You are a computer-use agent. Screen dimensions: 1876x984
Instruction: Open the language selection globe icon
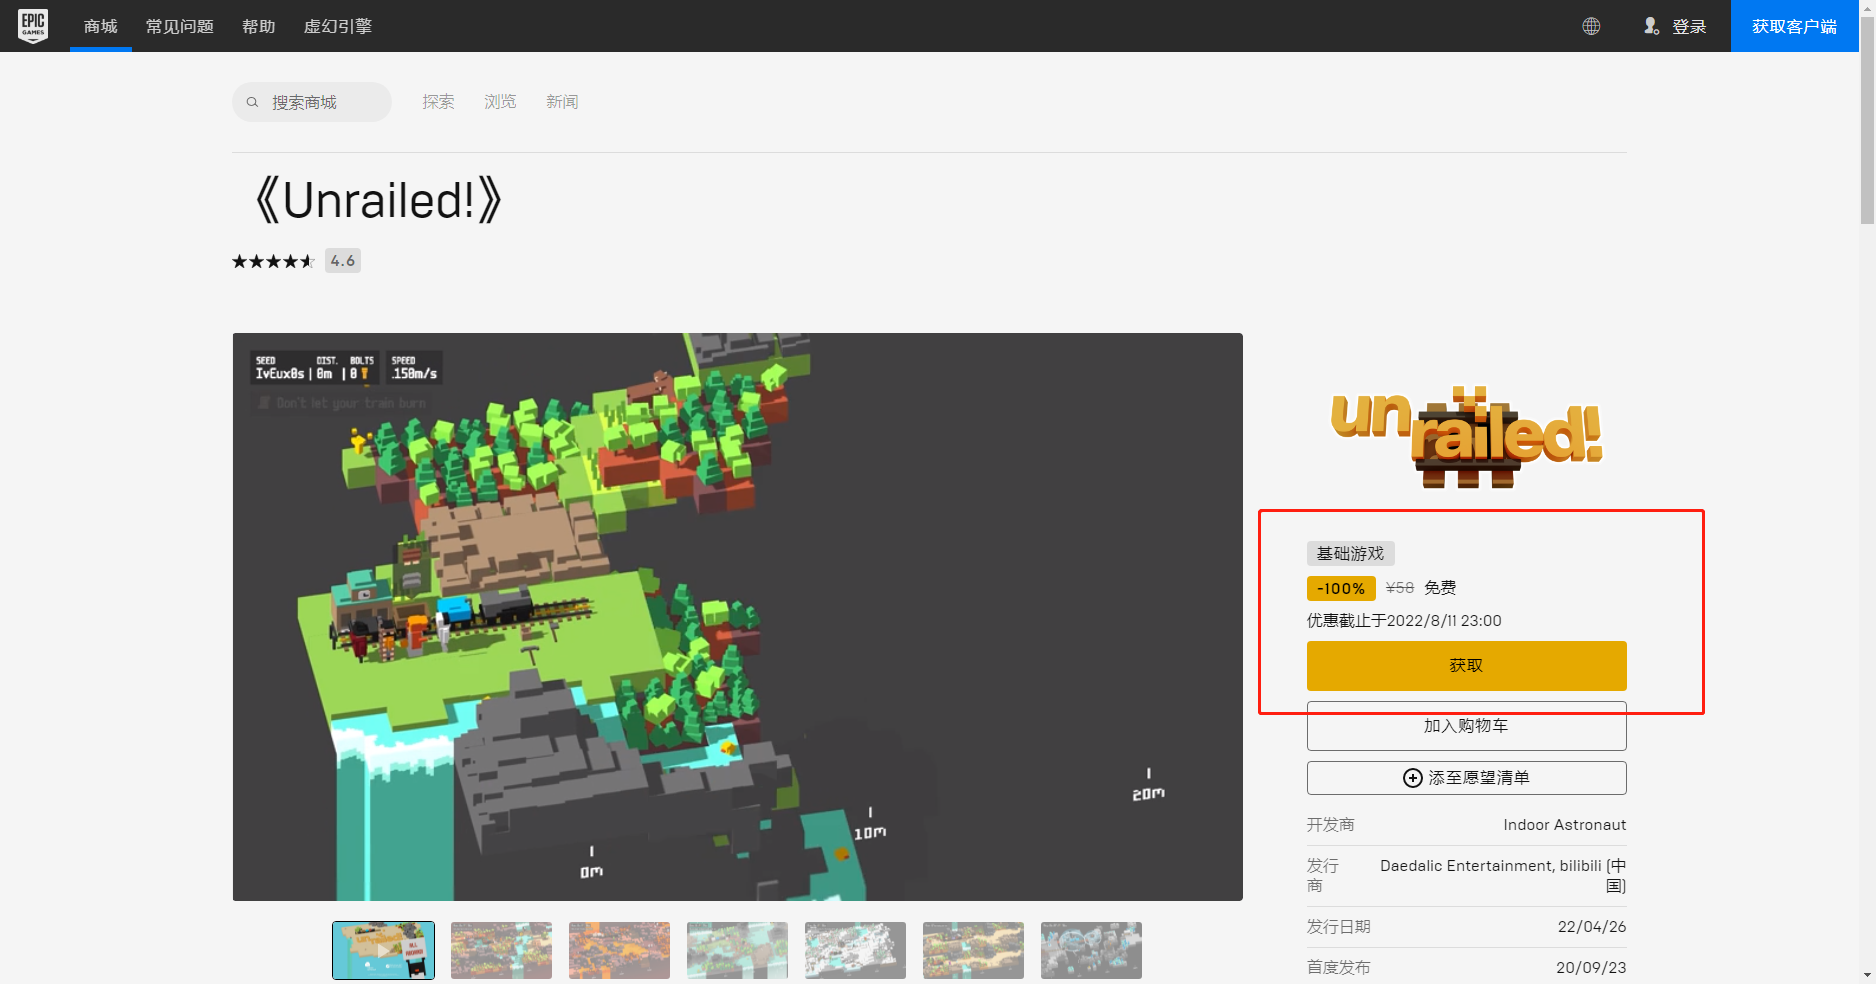tap(1592, 26)
